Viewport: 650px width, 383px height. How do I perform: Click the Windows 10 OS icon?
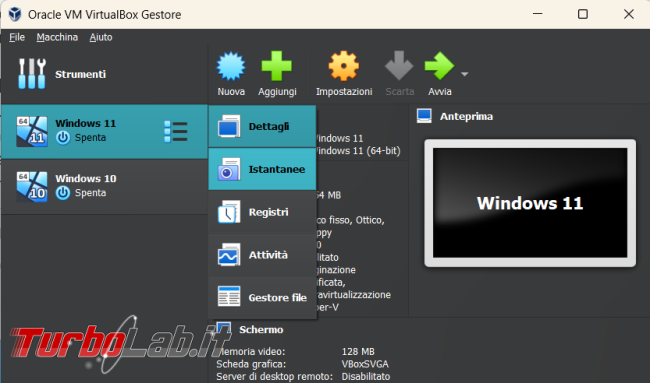pyautogui.click(x=32, y=187)
